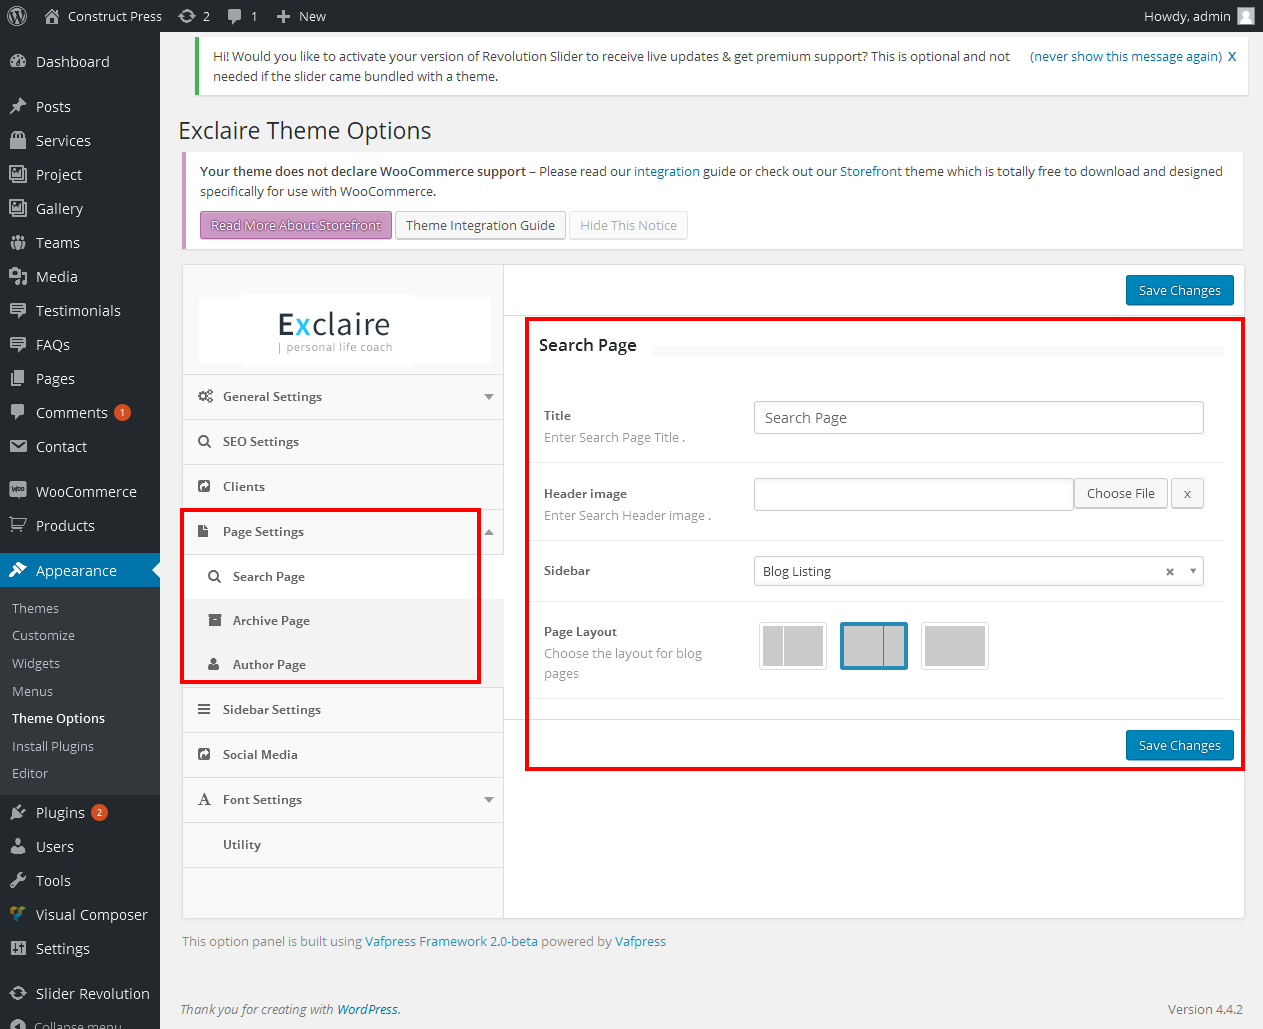Click the Slider Revolution refresh icon

pos(18,993)
